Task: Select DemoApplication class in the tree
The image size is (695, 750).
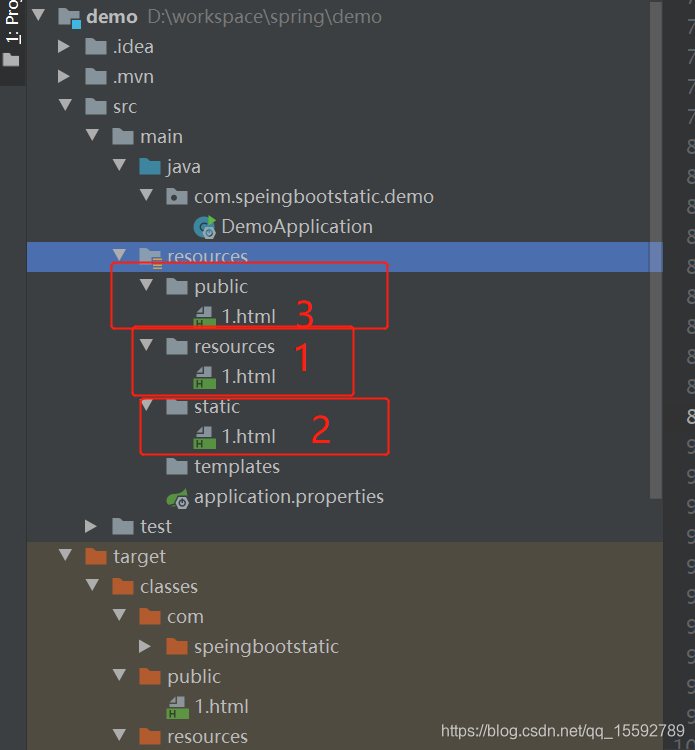Action: (297, 227)
